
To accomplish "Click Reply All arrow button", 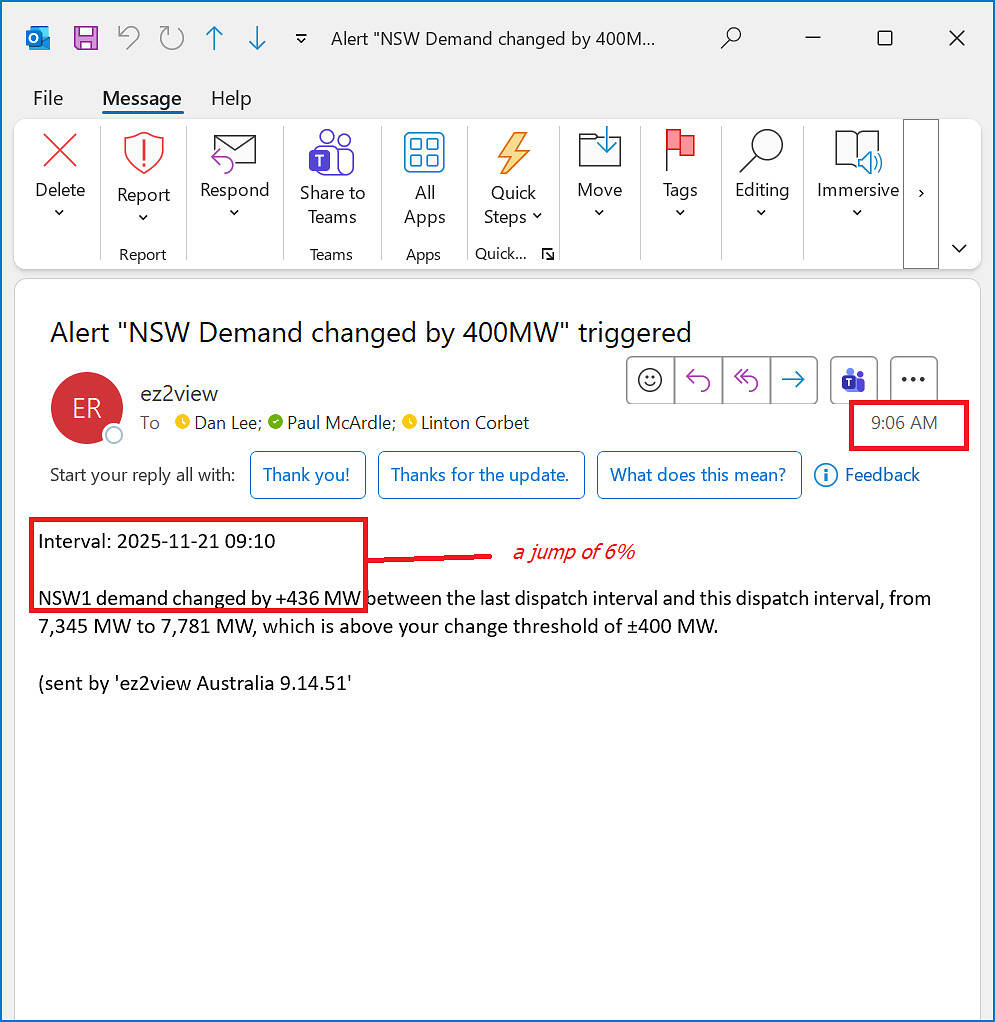I will click(x=745, y=380).
